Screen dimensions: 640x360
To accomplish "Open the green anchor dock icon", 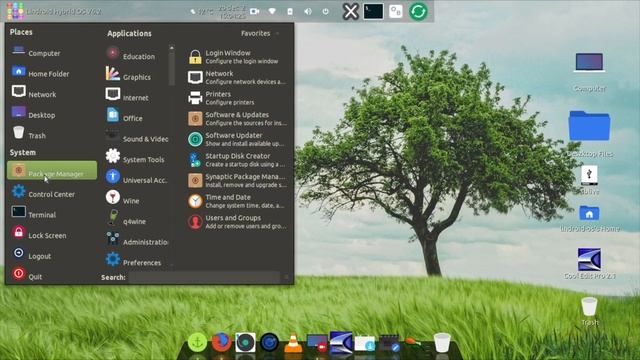I will (x=197, y=342).
